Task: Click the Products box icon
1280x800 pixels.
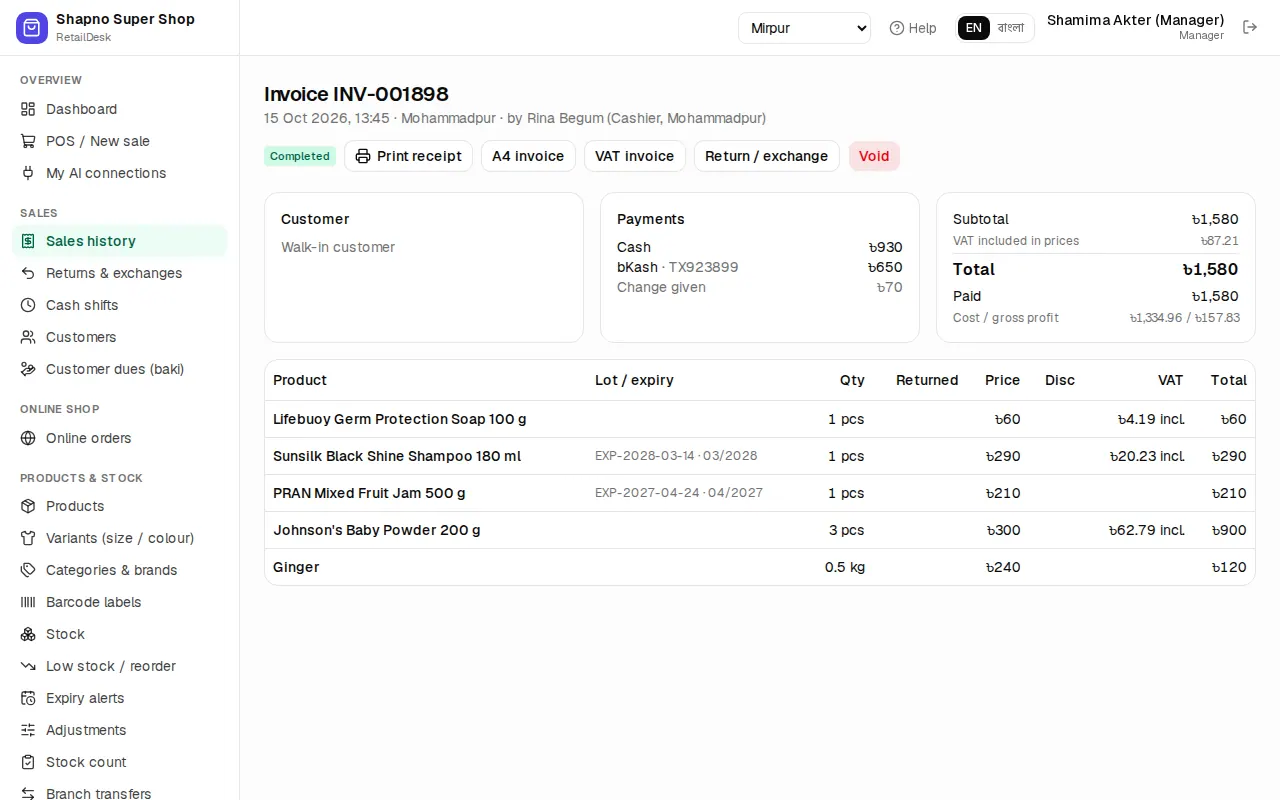Action: [x=28, y=506]
